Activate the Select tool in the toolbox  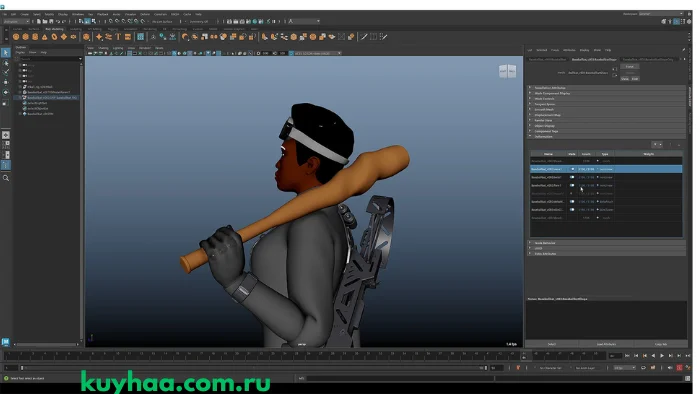click(x=6, y=53)
